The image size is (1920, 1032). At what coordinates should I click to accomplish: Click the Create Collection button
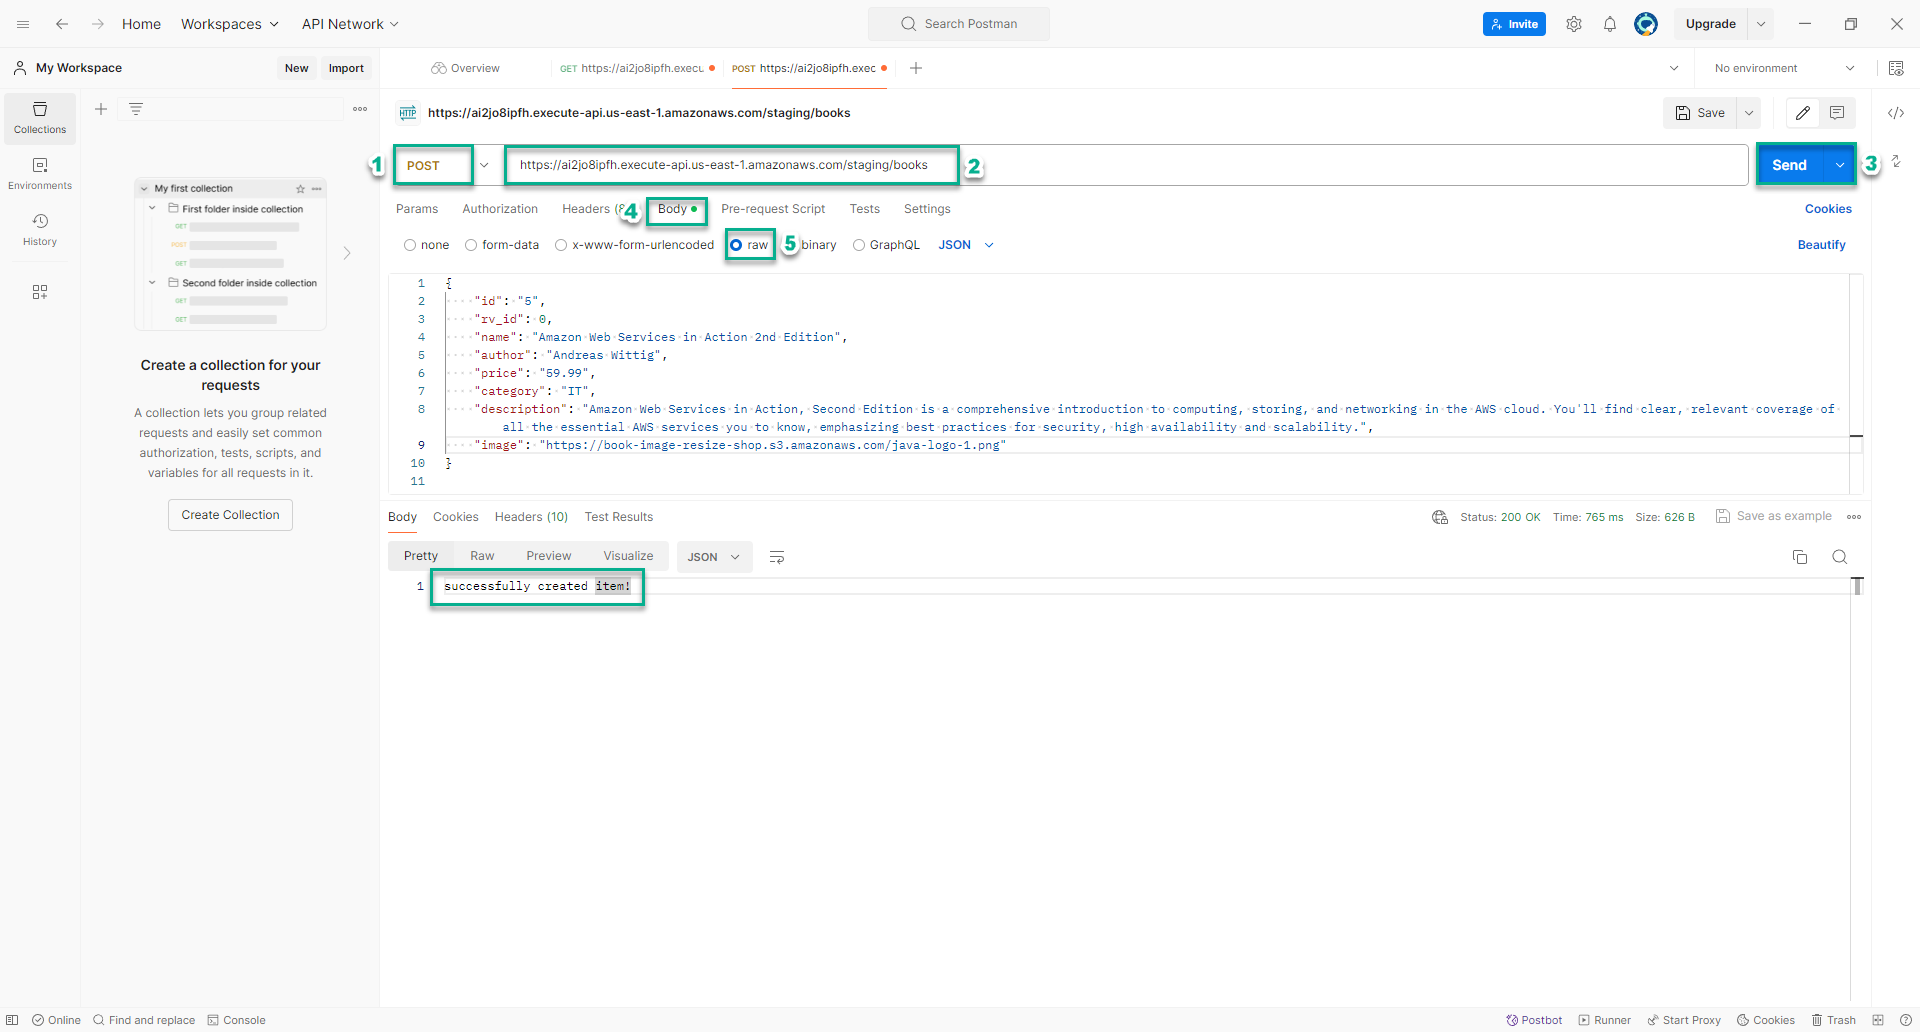[230, 515]
